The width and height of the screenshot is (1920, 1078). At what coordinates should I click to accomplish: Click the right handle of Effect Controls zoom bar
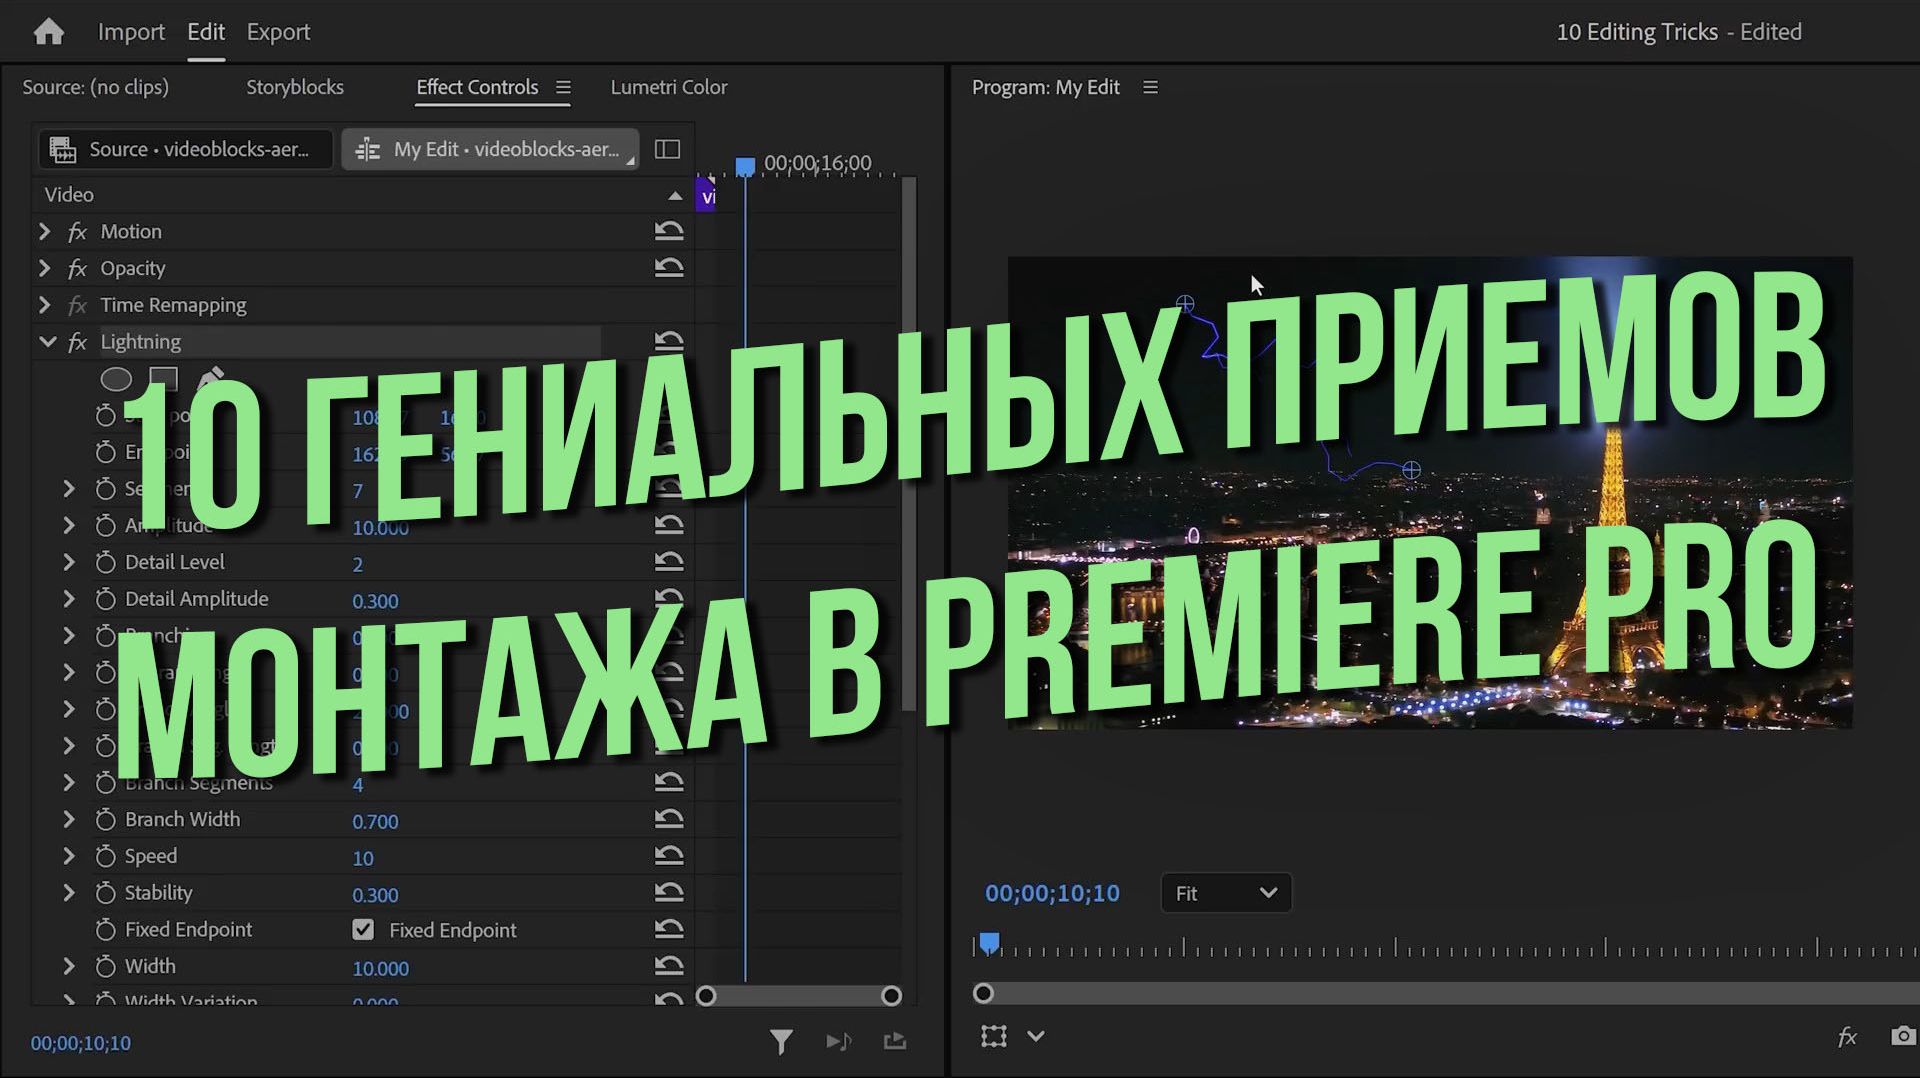pyautogui.click(x=891, y=996)
